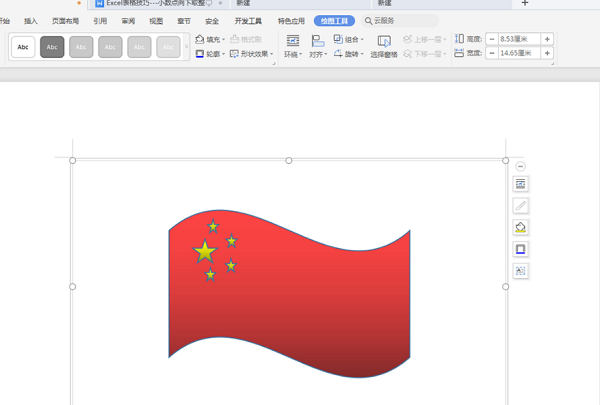Viewport: 600px width, 405px height.
Task: Increase shape height with plus button
Action: click(547, 39)
